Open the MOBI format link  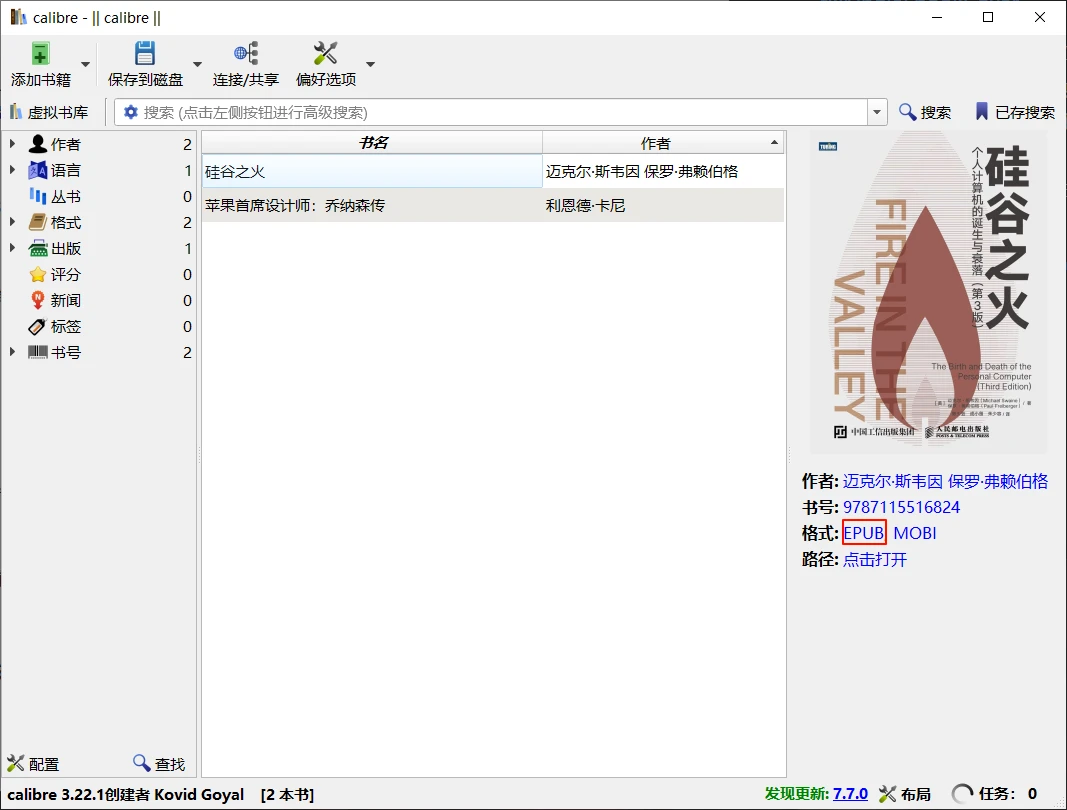915,533
